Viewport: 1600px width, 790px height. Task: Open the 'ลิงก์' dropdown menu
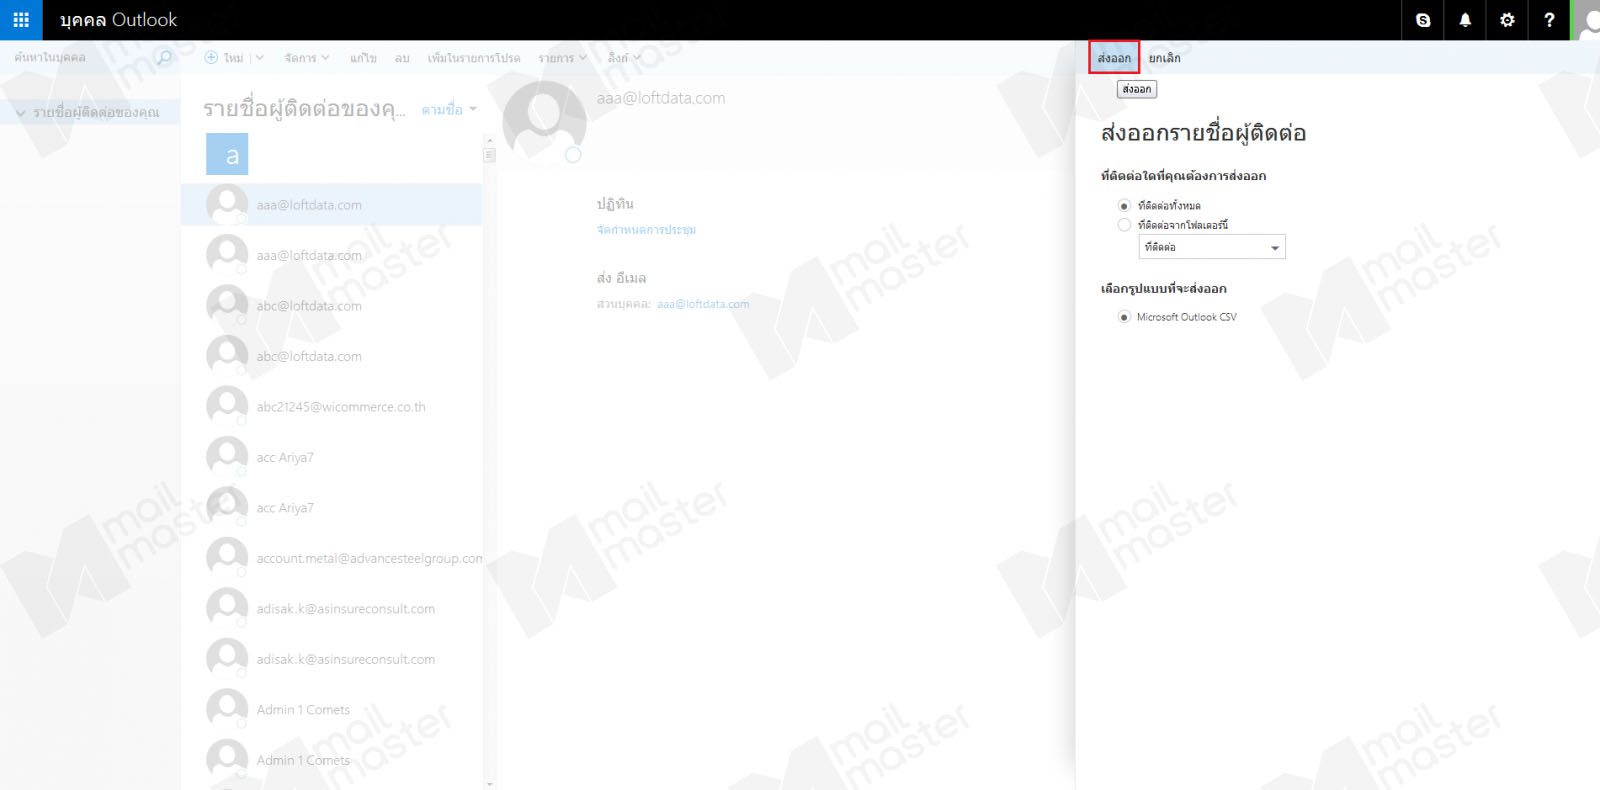pos(624,58)
